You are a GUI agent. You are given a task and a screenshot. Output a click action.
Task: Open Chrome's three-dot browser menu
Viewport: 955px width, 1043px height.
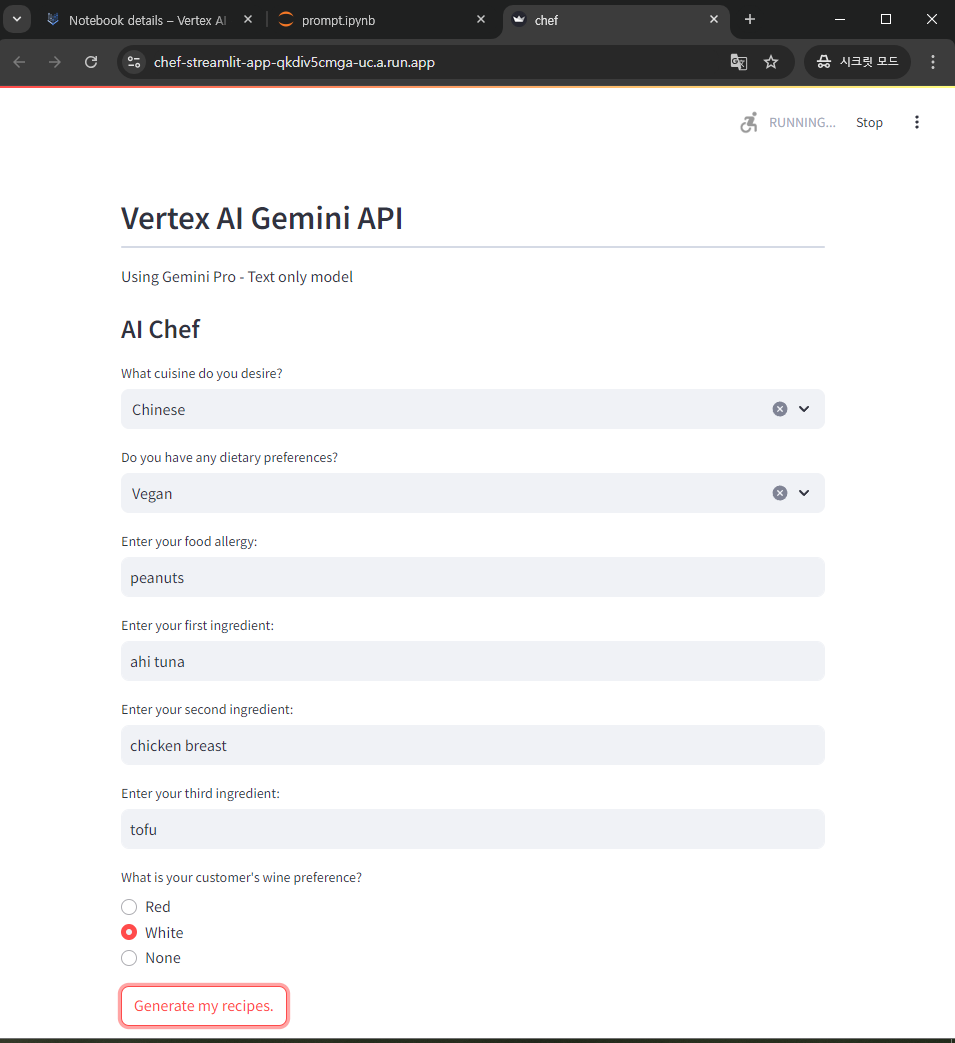pyautogui.click(x=933, y=62)
